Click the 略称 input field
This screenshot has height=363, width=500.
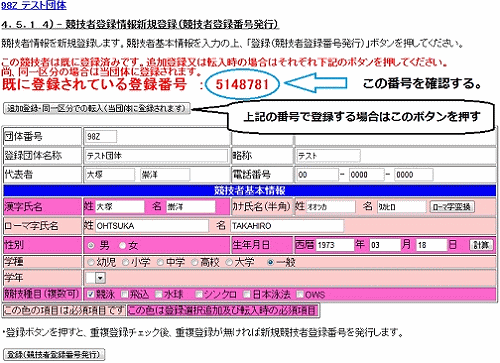(x=329, y=156)
